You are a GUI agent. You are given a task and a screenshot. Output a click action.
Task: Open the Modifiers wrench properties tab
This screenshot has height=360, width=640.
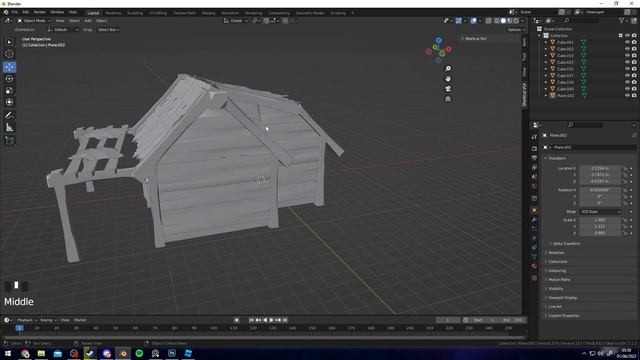534,220
